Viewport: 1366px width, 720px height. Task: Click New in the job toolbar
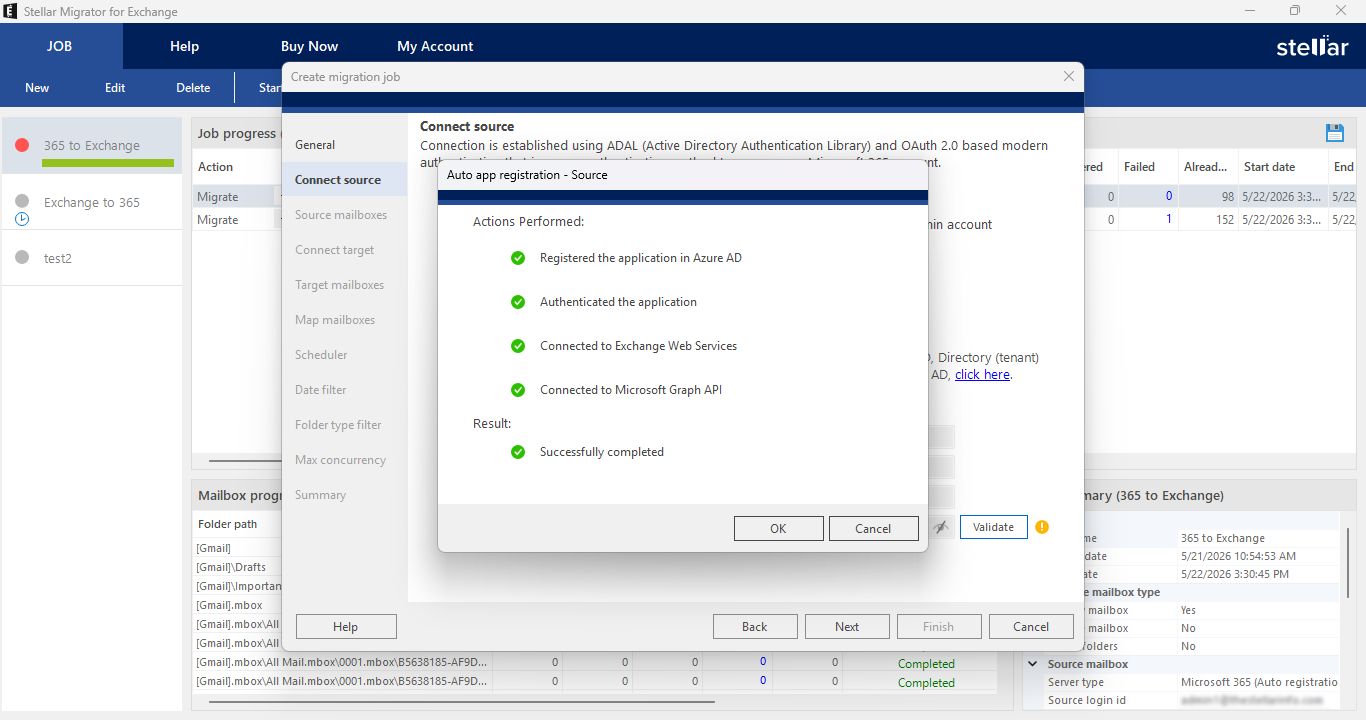[x=37, y=88]
